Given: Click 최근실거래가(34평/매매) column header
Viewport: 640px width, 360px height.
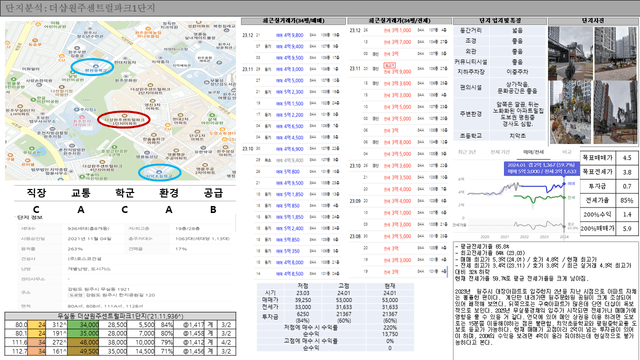Looking at the screenshot, I should (x=293, y=20).
